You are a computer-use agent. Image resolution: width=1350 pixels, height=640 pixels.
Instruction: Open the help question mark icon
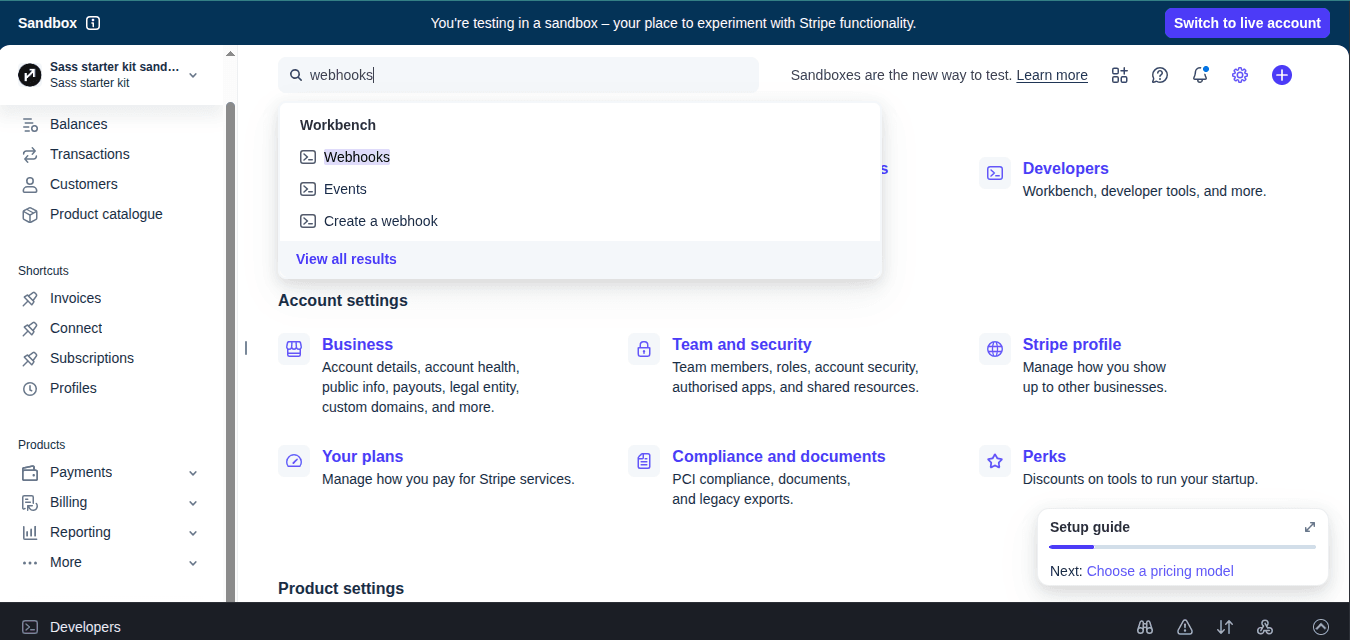point(1160,75)
